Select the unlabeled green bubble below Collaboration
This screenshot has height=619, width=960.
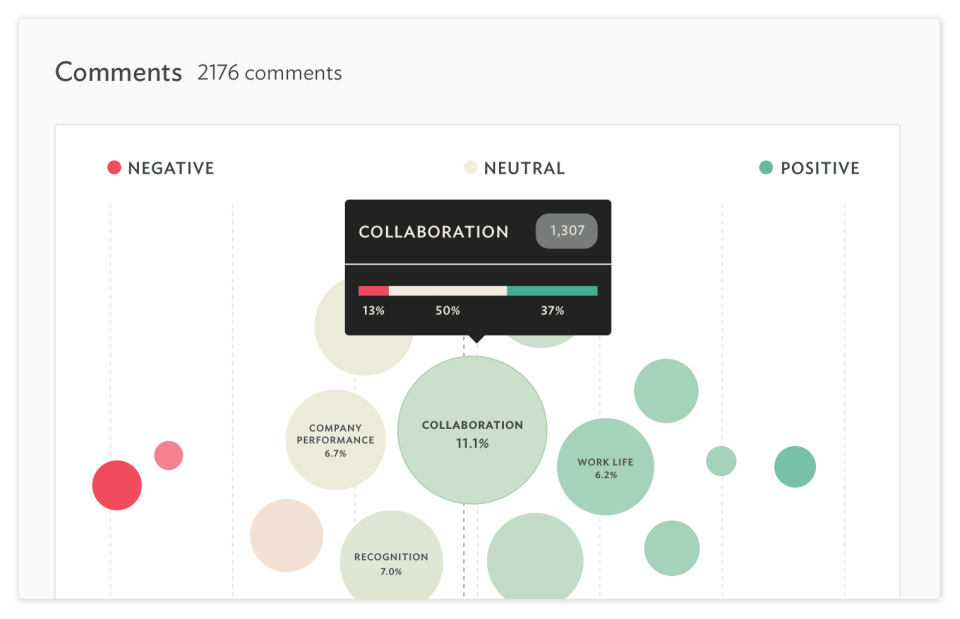(535, 557)
